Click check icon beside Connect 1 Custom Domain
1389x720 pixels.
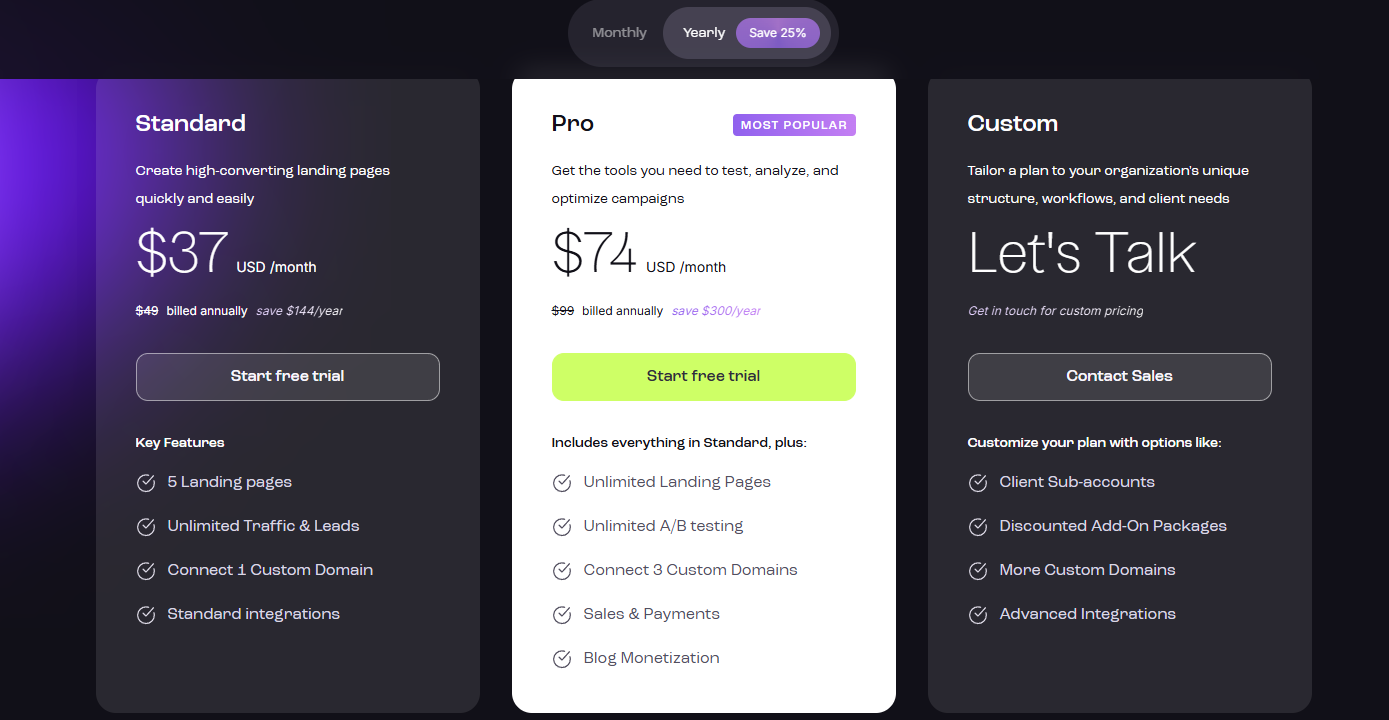(x=146, y=571)
